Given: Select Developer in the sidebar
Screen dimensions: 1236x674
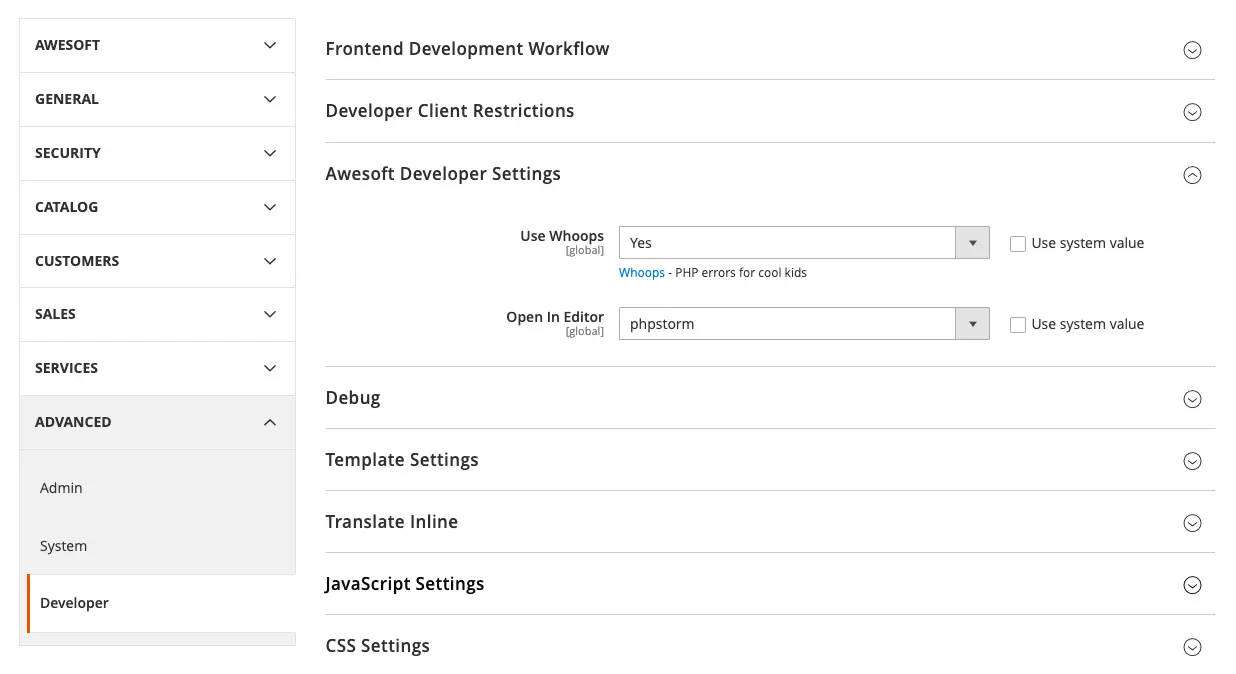Looking at the screenshot, I should (x=74, y=603).
